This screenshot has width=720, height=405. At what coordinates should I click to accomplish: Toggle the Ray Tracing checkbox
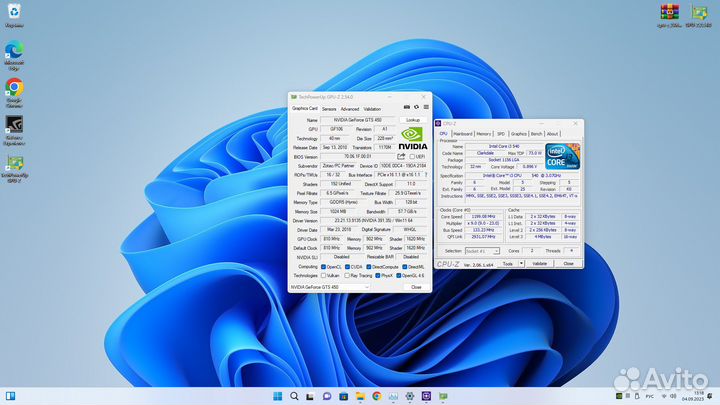(347, 276)
